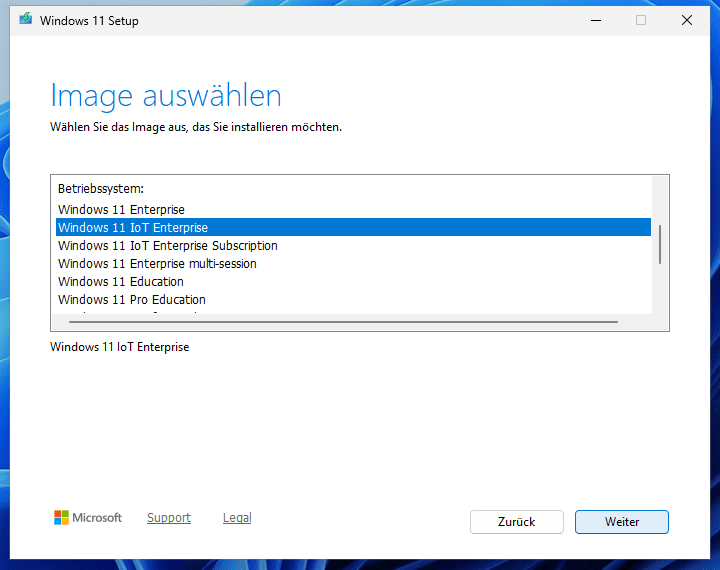Select the highlighted Windows 11 IoT Enterprise row
Image resolution: width=720 pixels, height=570 pixels.
tap(353, 227)
